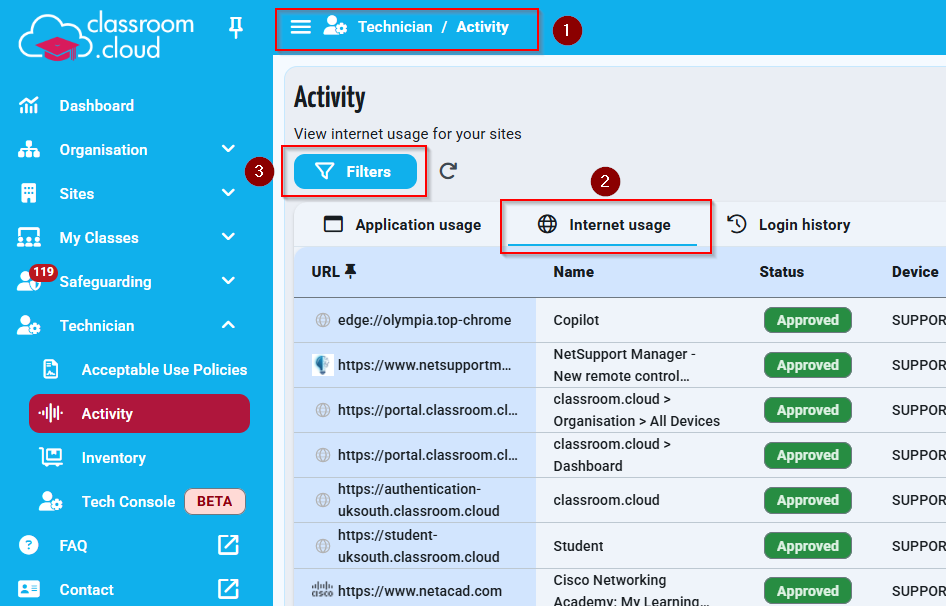
Task: Open Acceptable Use Policies page
Action: pyautogui.click(x=164, y=369)
